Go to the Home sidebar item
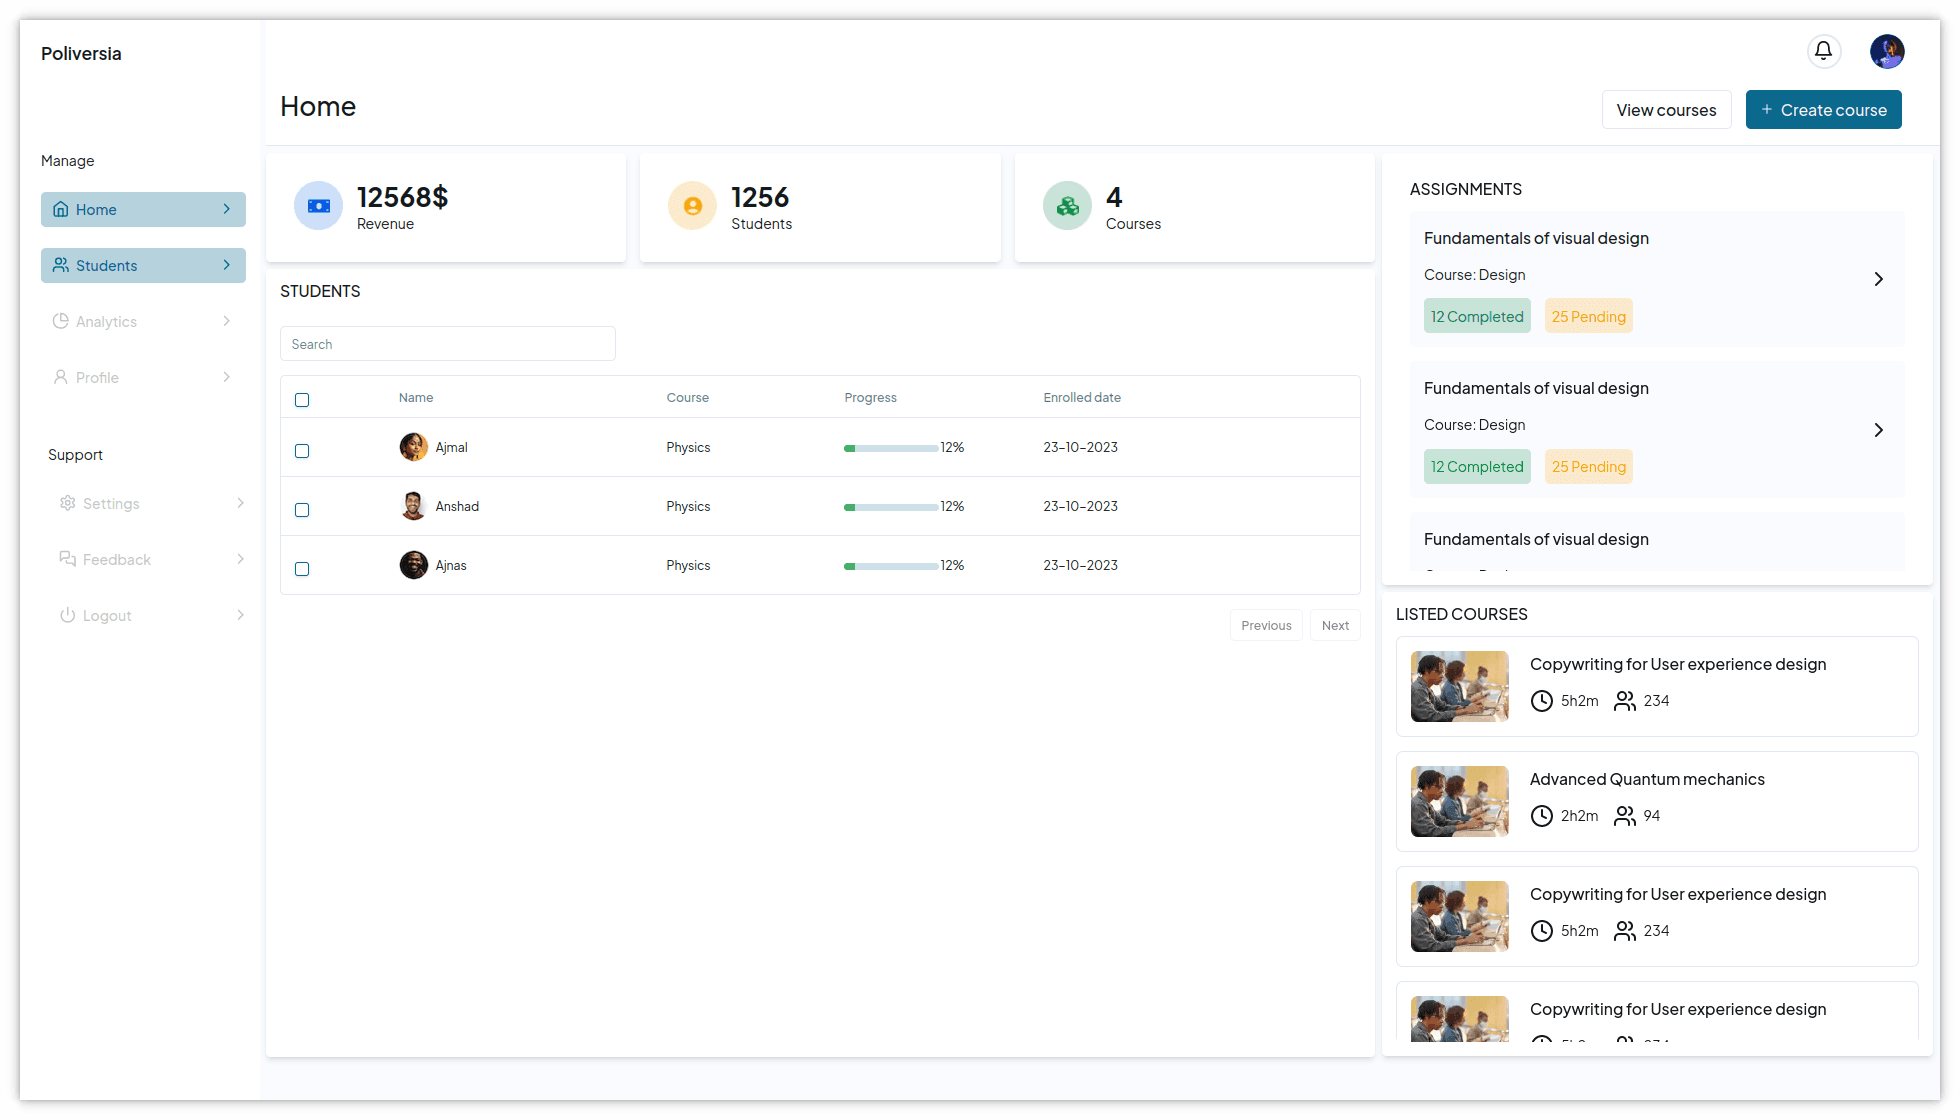The height and width of the screenshot is (1120, 1960). point(143,209)
